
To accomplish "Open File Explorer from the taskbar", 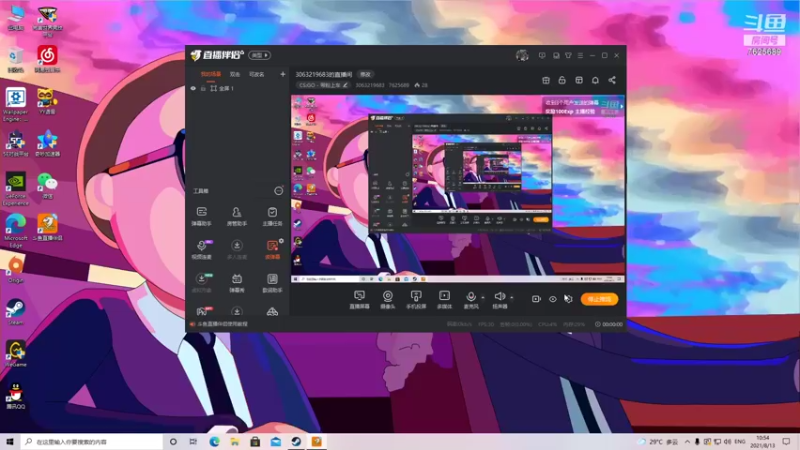I will point(234,441).
